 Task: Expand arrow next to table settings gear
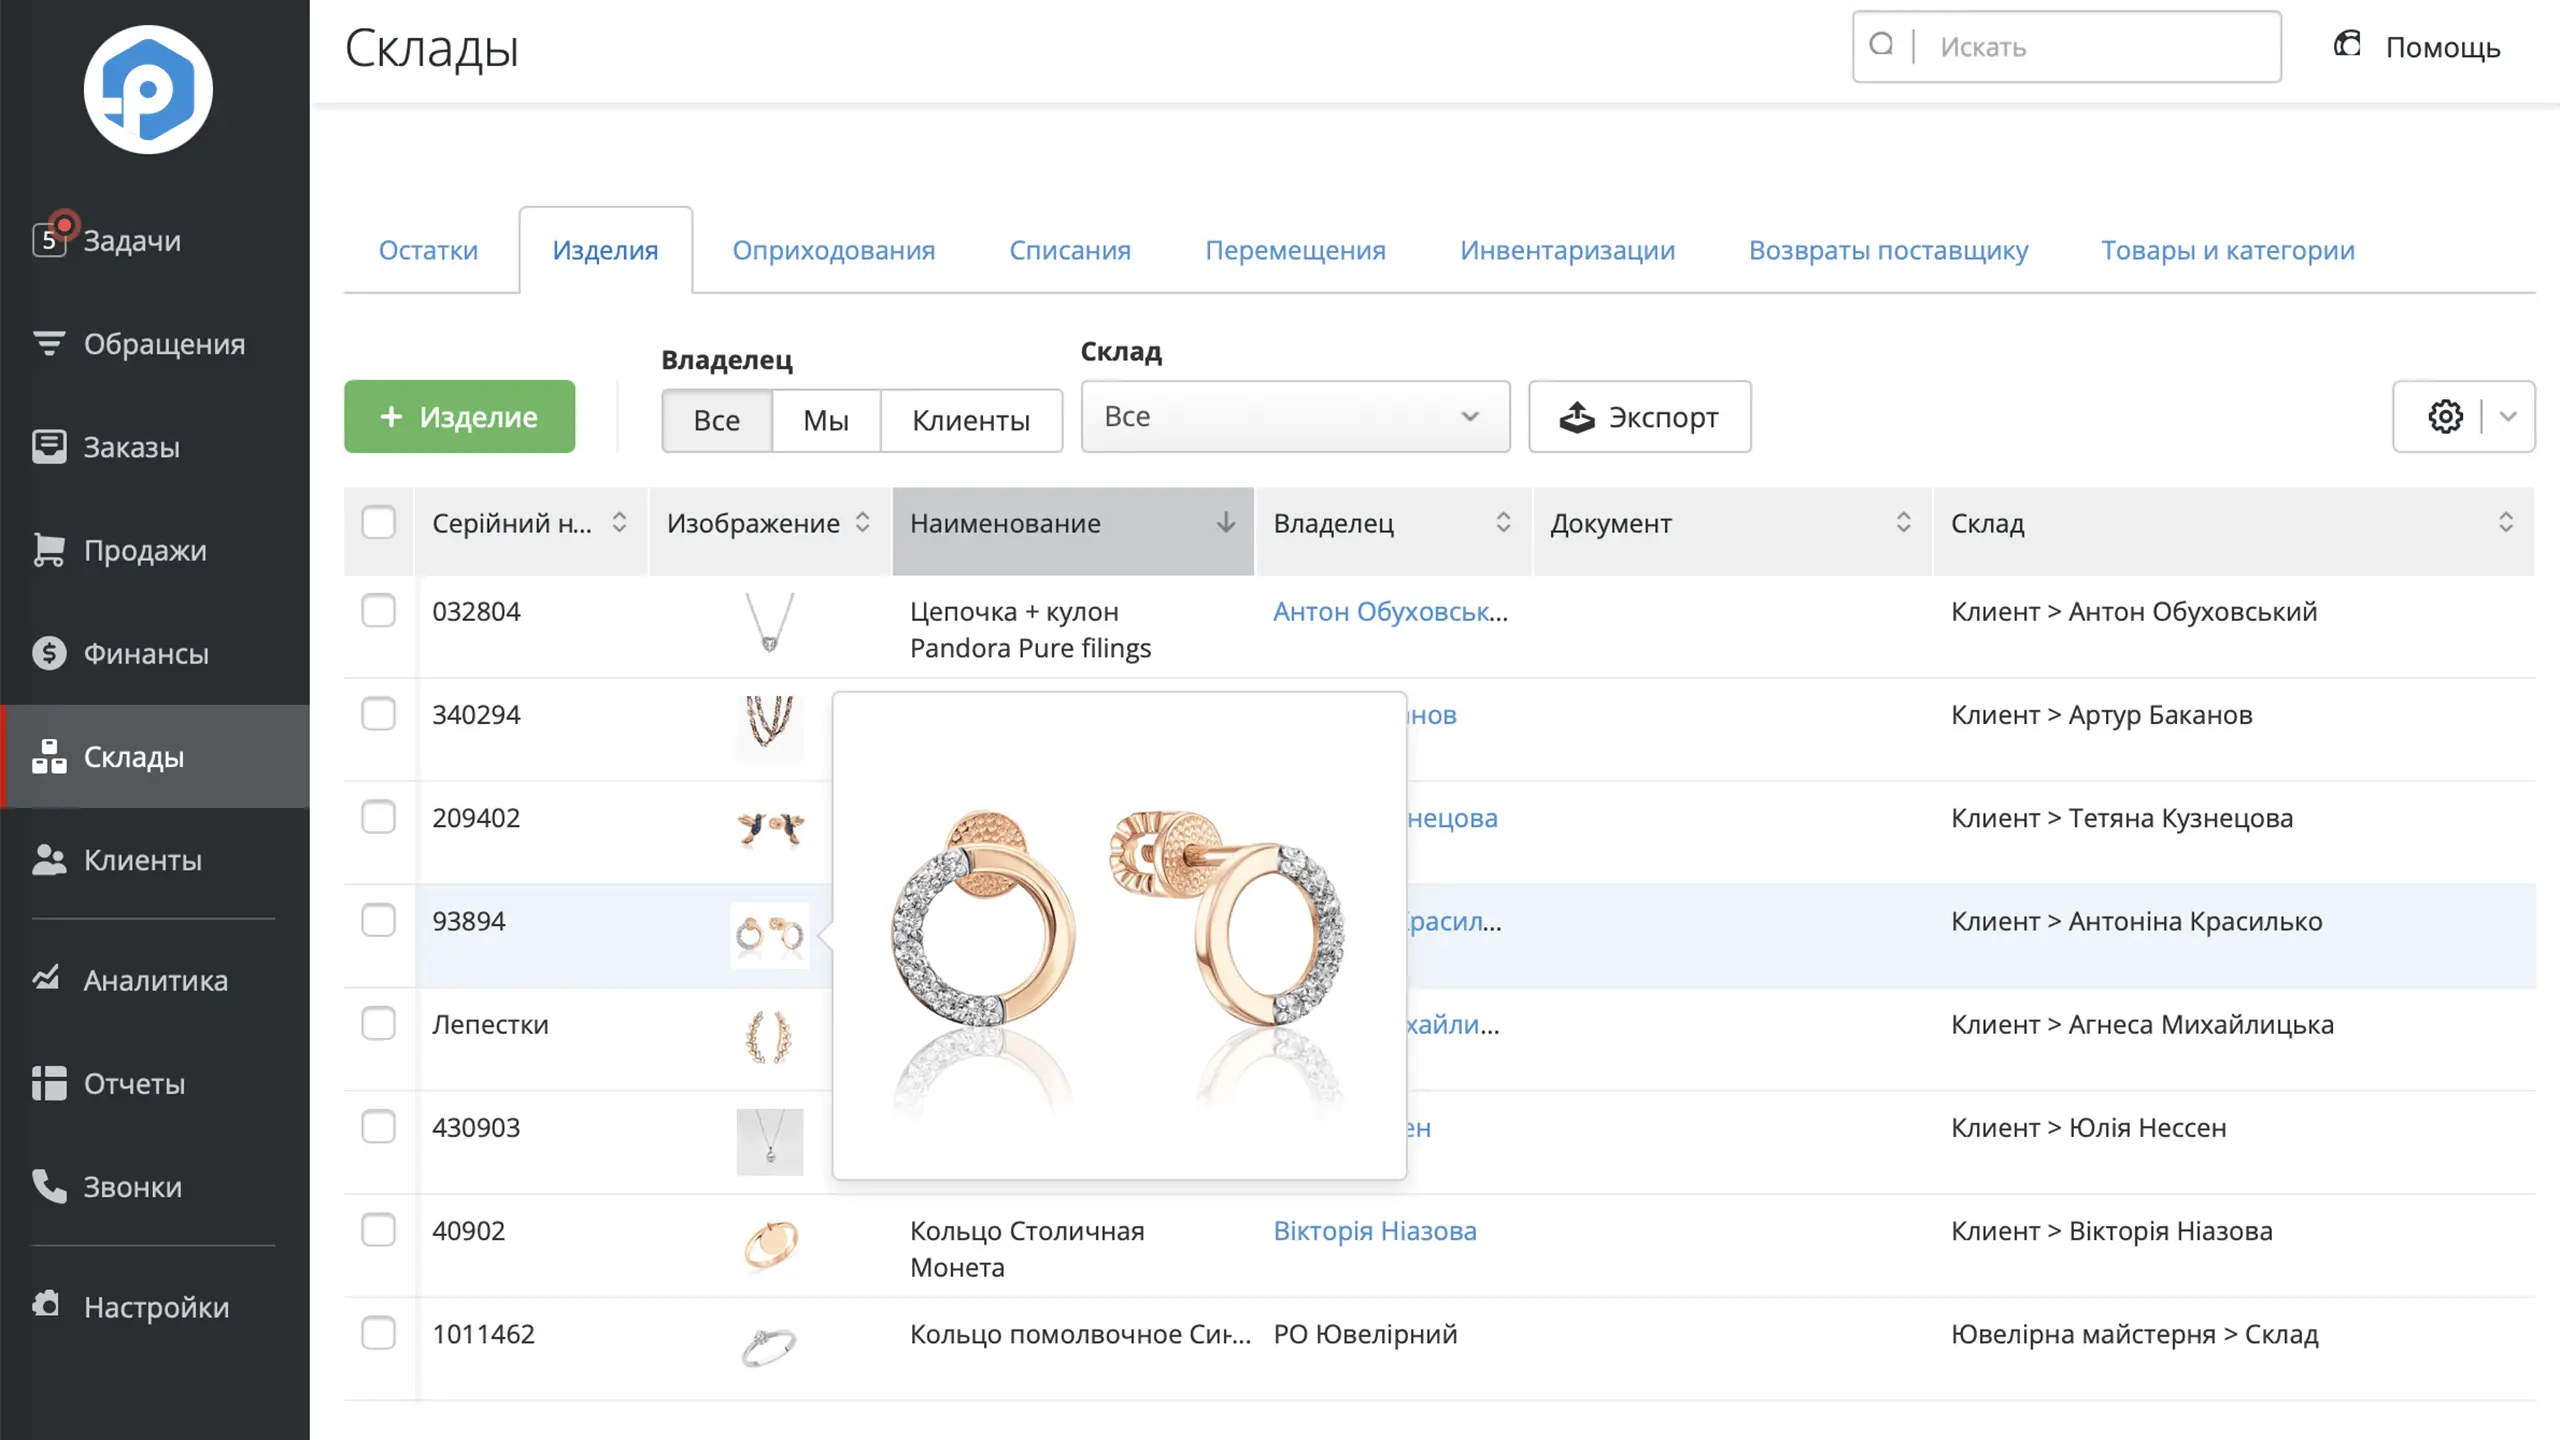[2508, 416]
